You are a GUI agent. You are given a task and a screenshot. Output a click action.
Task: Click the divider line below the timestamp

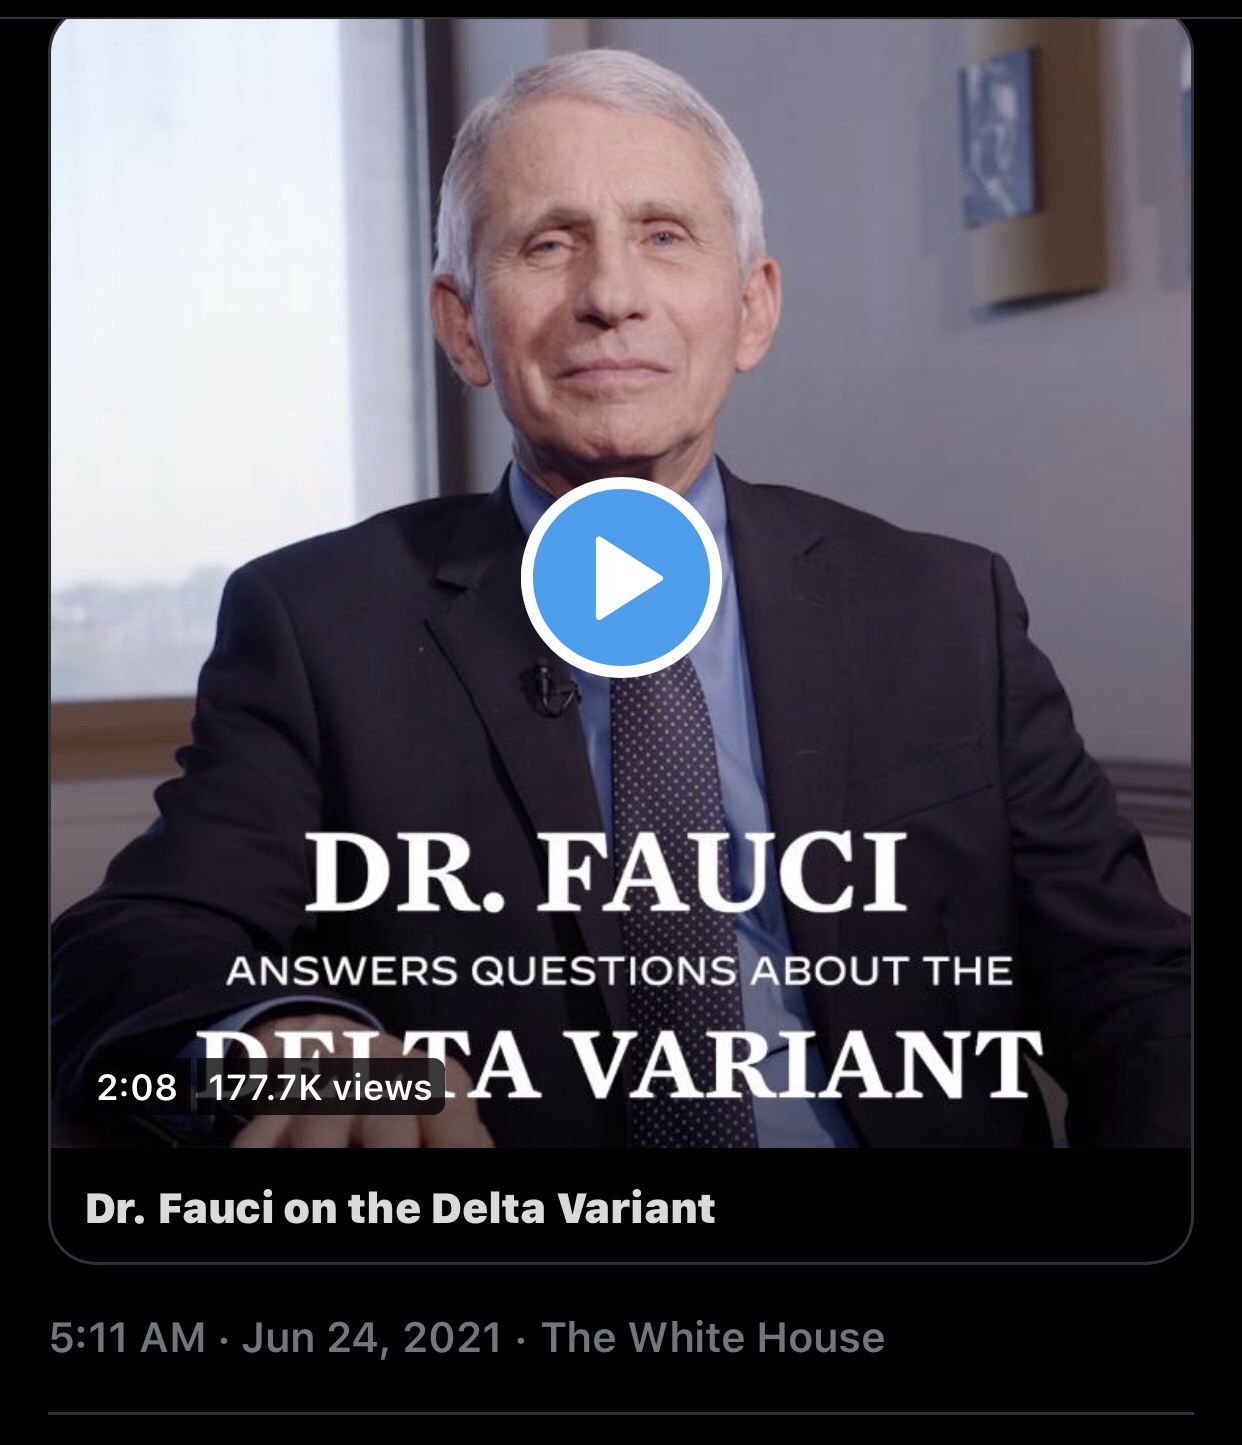621,1413
